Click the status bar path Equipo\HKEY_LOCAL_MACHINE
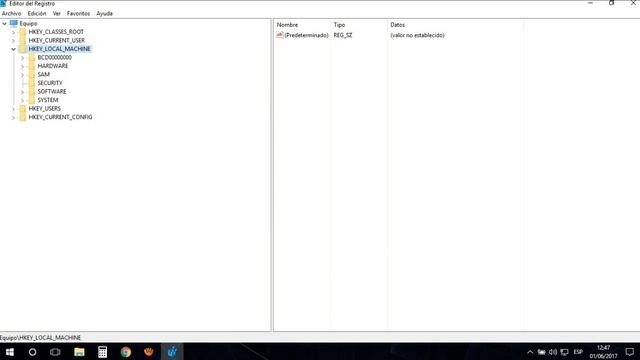Screen dimensions: 640x360 (x=40, y=338)
